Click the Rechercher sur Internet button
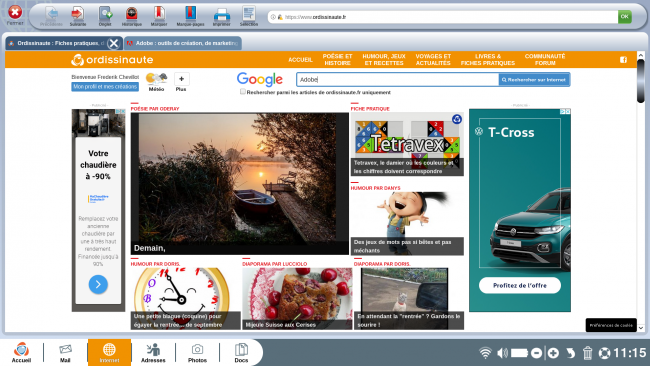Image resolution: width=650 pixels, height=366 pixels. pos(534,80)
